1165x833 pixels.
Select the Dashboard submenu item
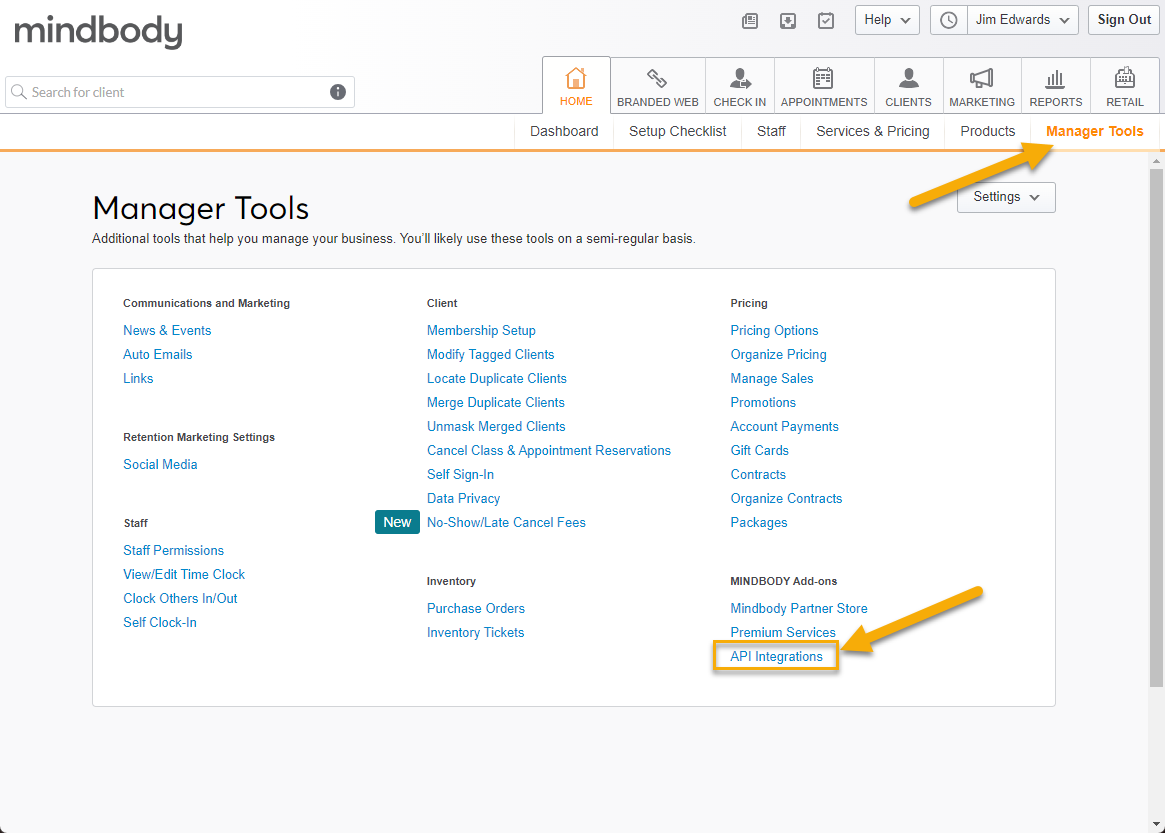564,132
